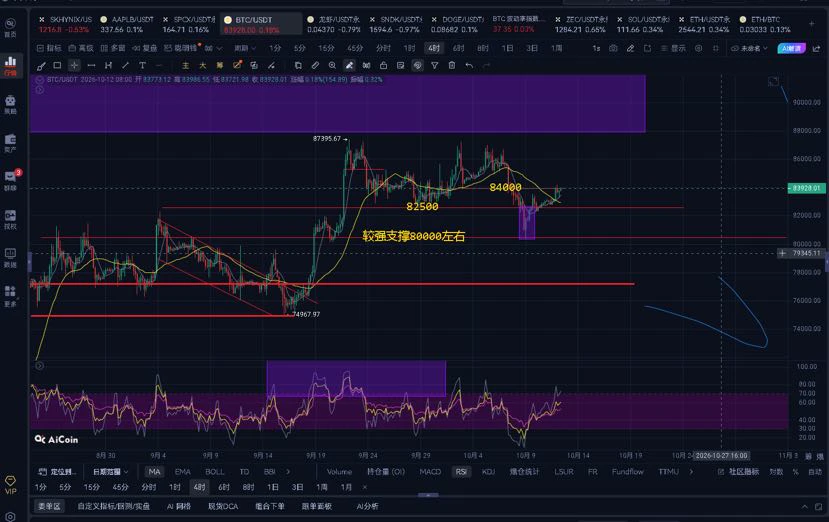Viewport: 829px width, 522px height.
Task: Open the bar-chart market icon in the sidebar
Action: coord(10,66)
